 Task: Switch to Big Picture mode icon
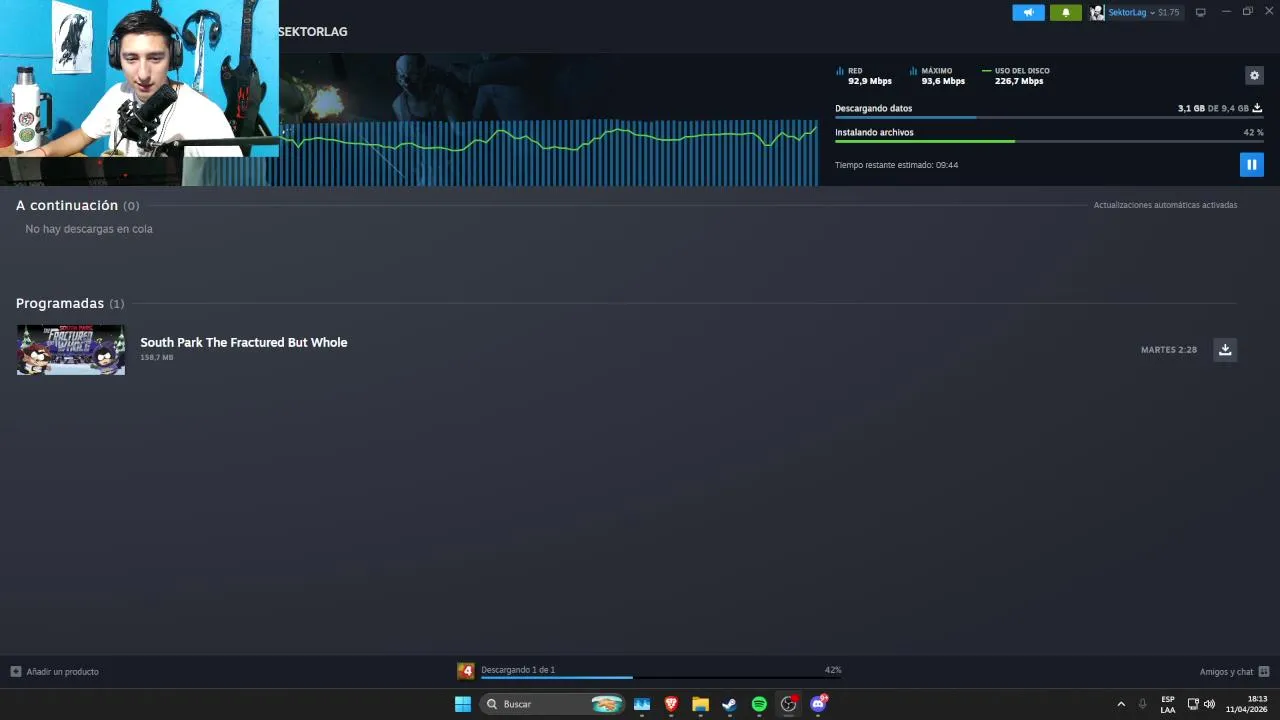(1201, 12)
